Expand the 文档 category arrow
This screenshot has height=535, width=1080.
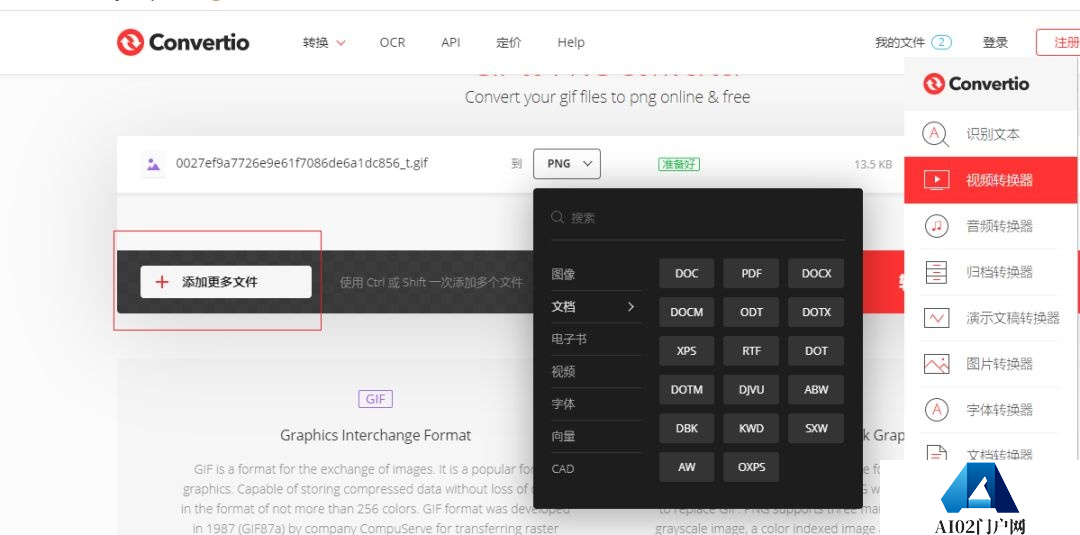(630, 306)
